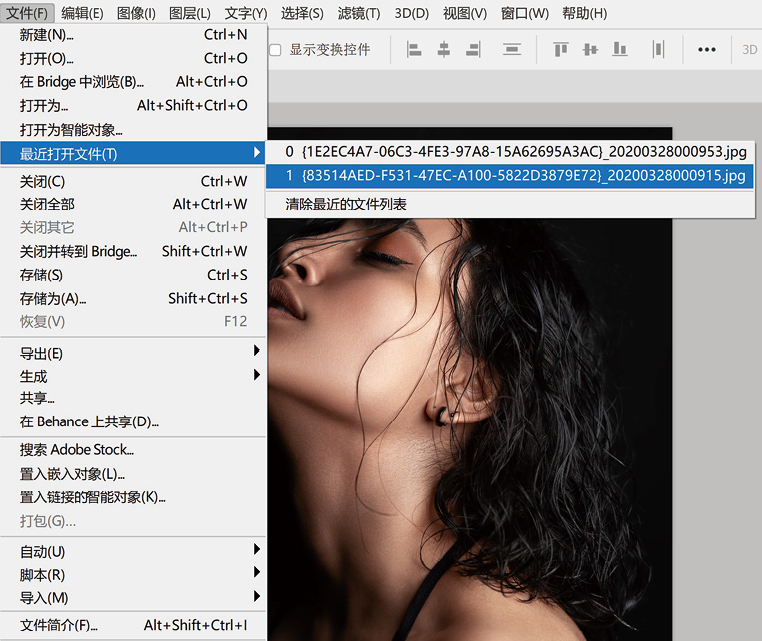The height and width of the screenshot is (641, 762).
Task: Open the 文字(Y) menu
Action: pos(245,13)
